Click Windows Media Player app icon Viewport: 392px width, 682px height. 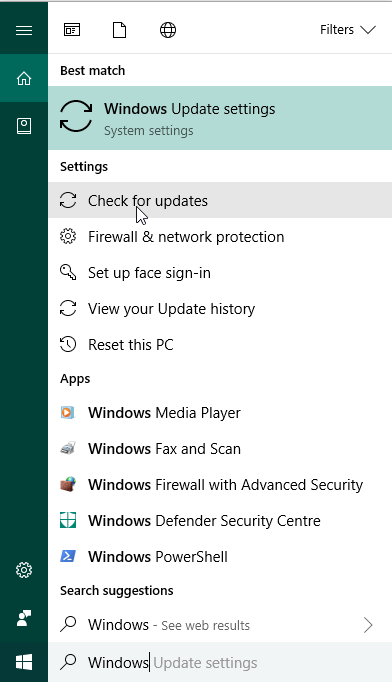(x=67, y=412)
